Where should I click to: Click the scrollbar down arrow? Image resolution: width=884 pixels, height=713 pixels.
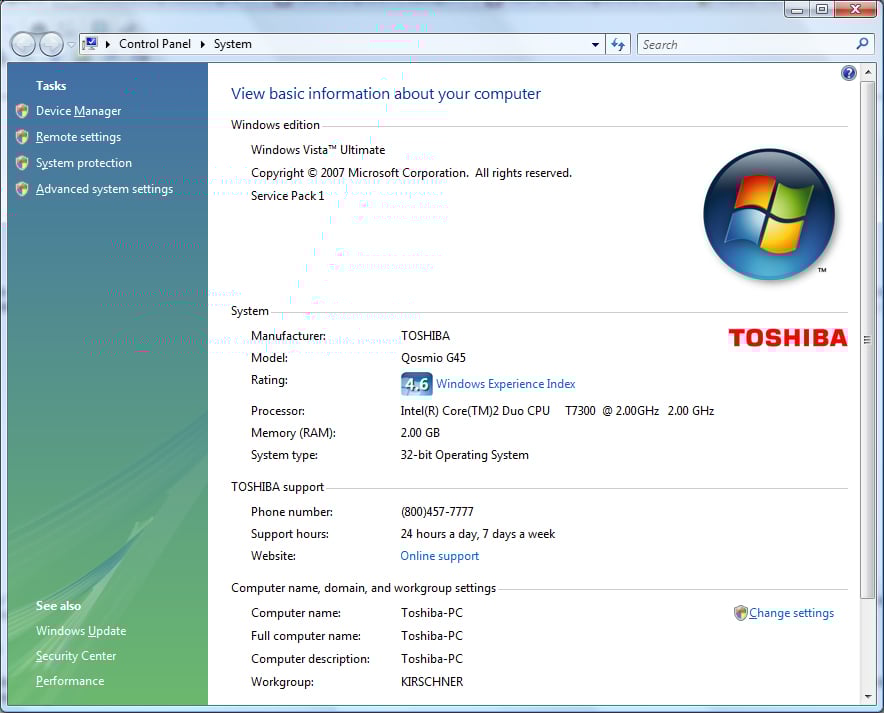pos(868,697)
